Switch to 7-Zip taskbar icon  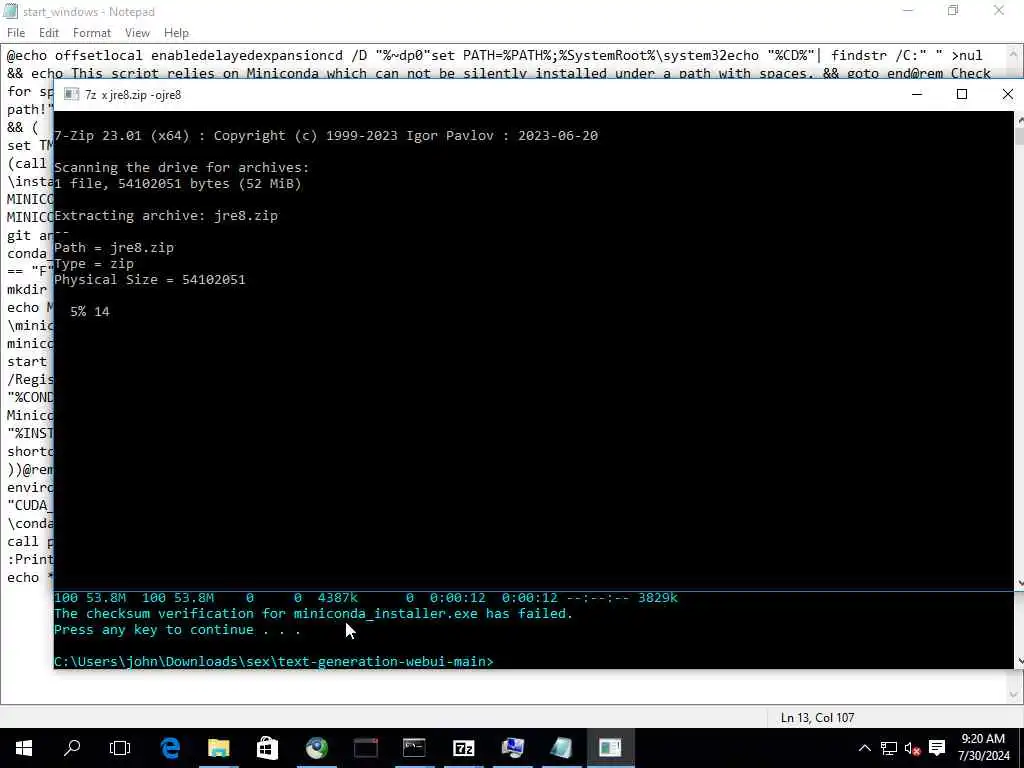pyautogui.click(x=464, y=748)
